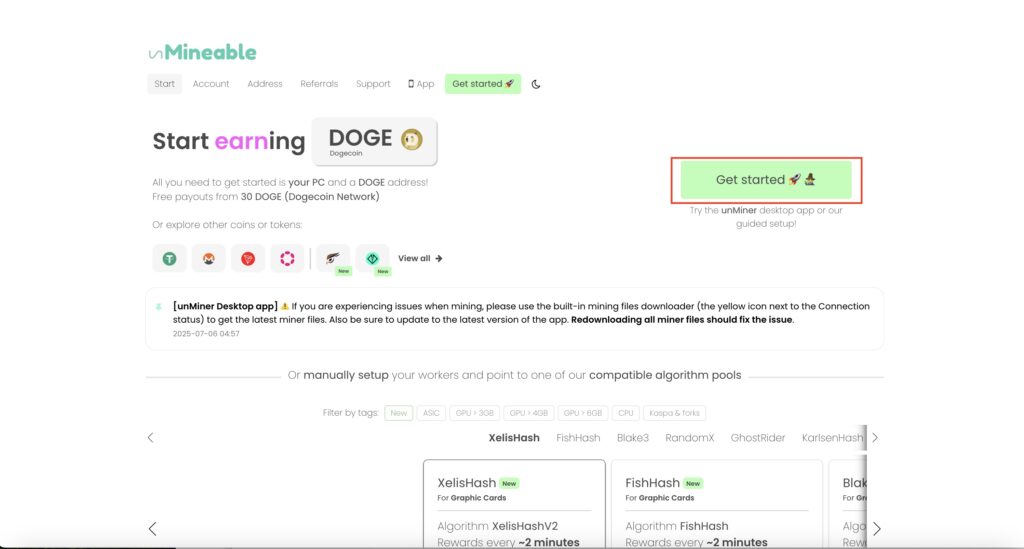Click the large green Get started button
This screenshot has width=1024, height=549.
pos(766,180)
